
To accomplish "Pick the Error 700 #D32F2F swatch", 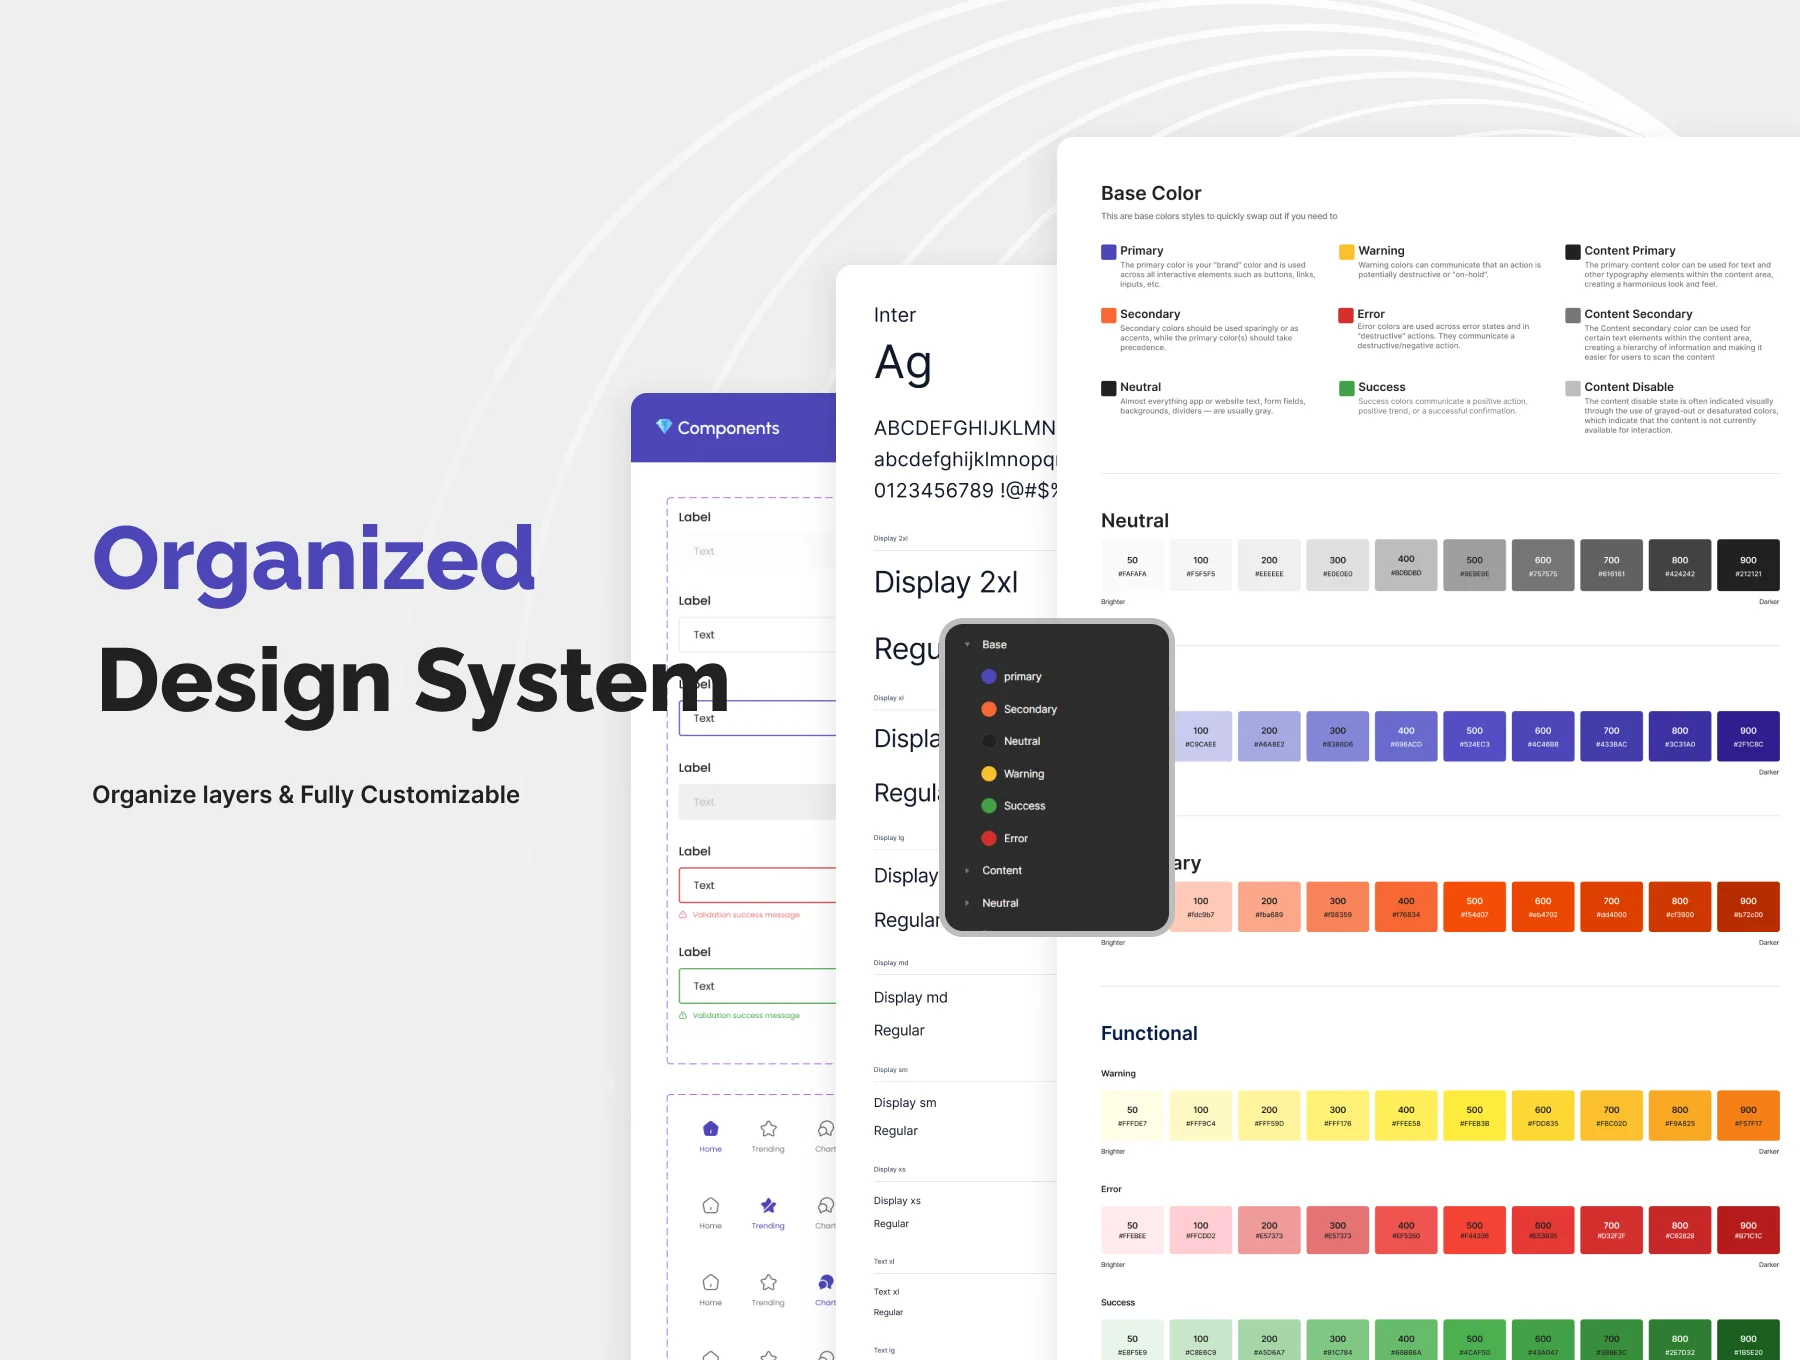I will pyautogui.click(x=1611, y=1231).
